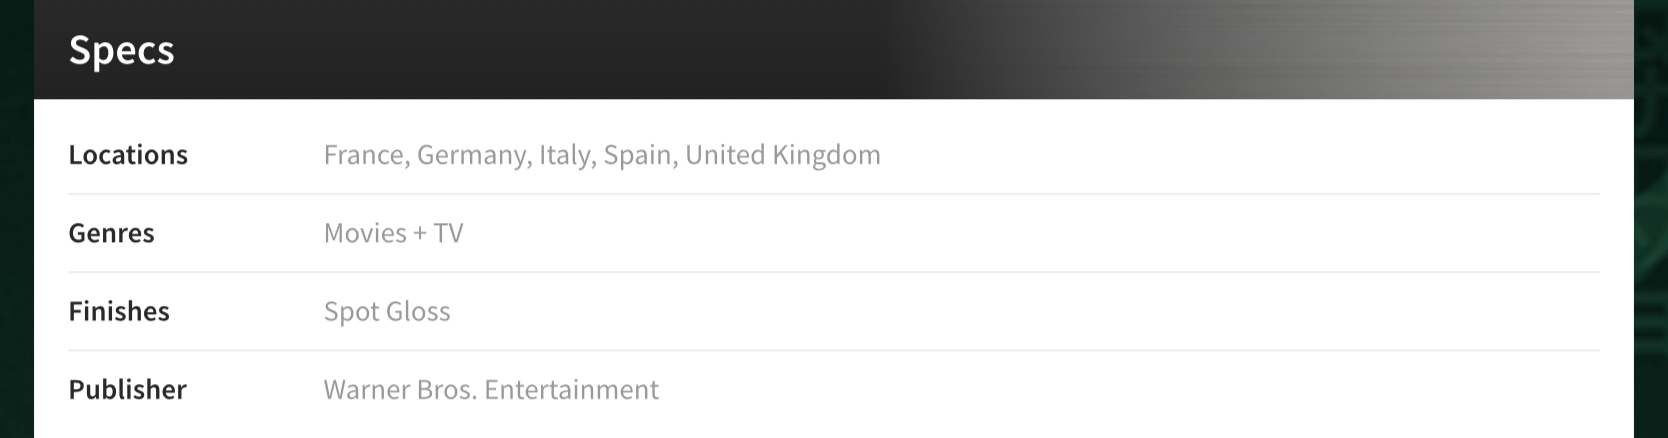Click the Finishes row label
Screen dimensions: 1668x438
(x=119, y=311)
